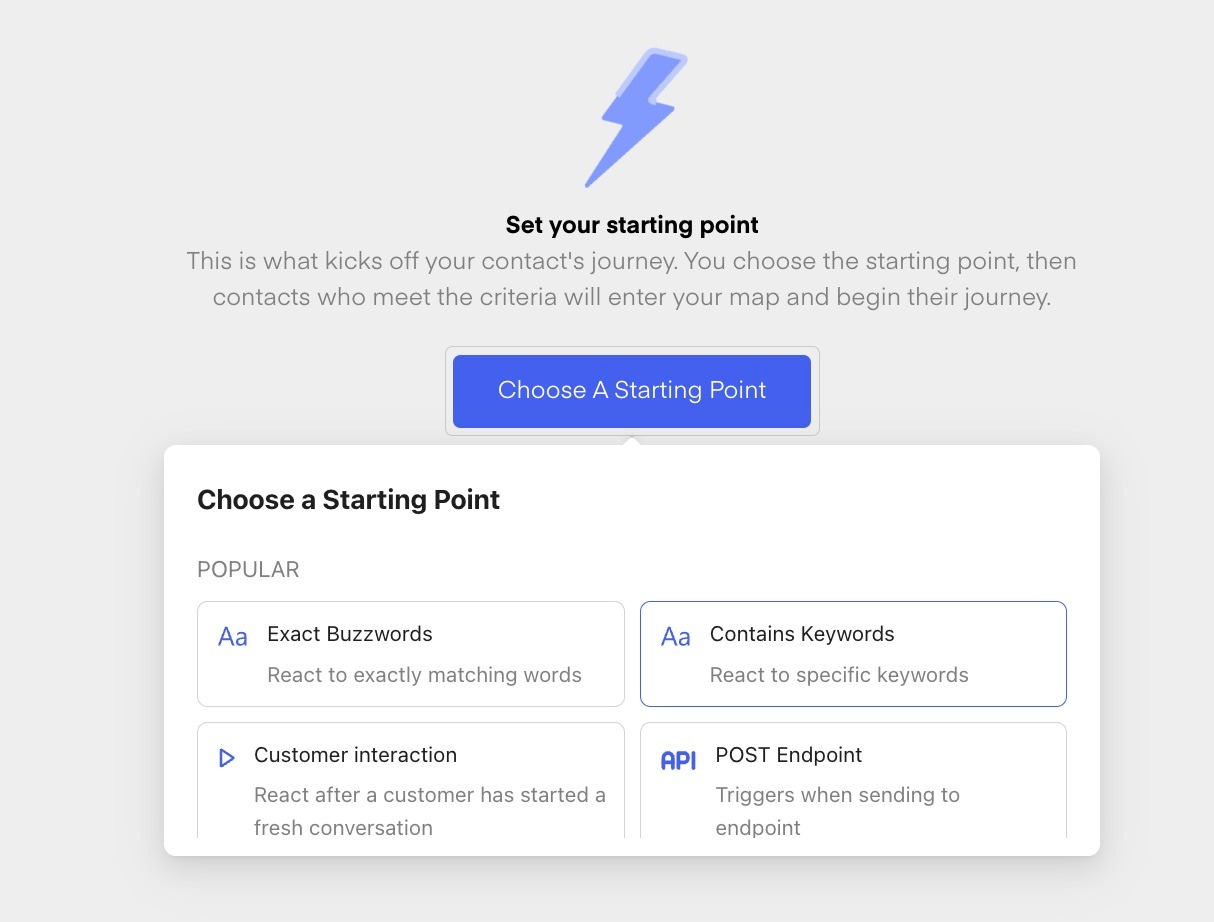Click the popover's small pointer arrow
Image resolution: width=1214 pixels, height=922 pixels.
(x=631, y=441)
